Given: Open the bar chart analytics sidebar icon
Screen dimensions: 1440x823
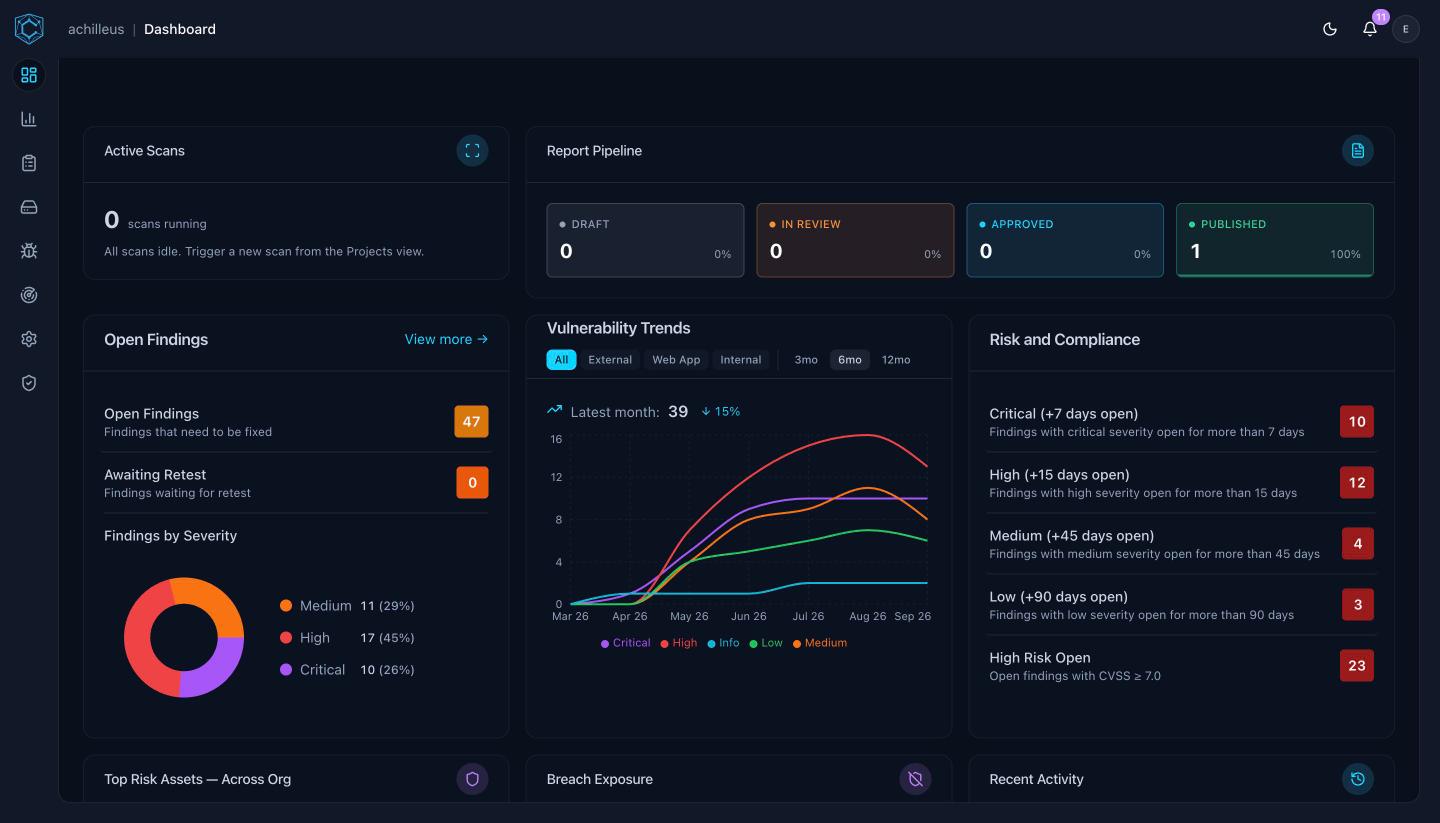Looking at the screenshot, I should click(29, 119).
